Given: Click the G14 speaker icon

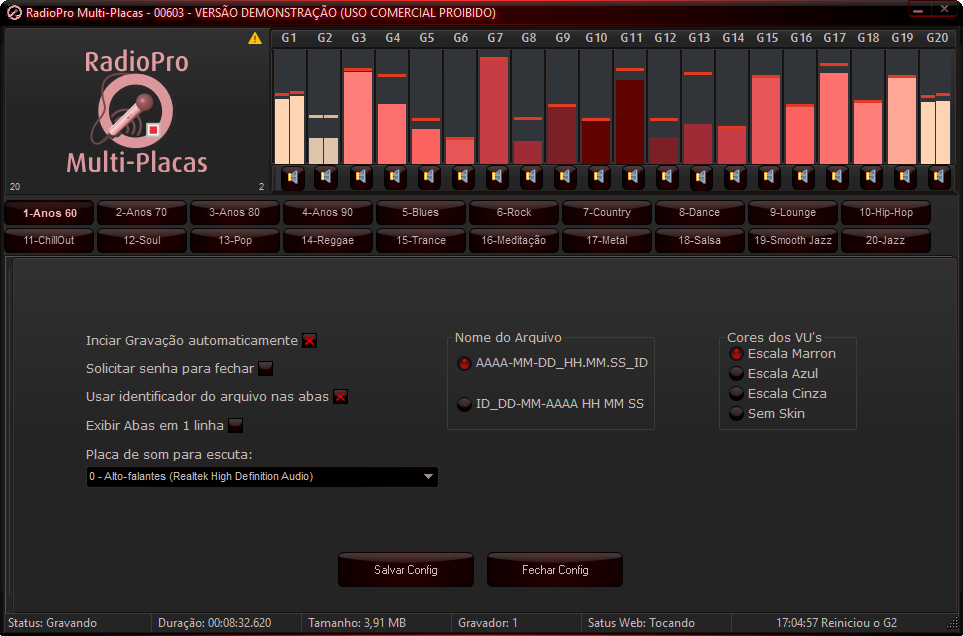Looking at the screenshot, I should coord(735,177).
